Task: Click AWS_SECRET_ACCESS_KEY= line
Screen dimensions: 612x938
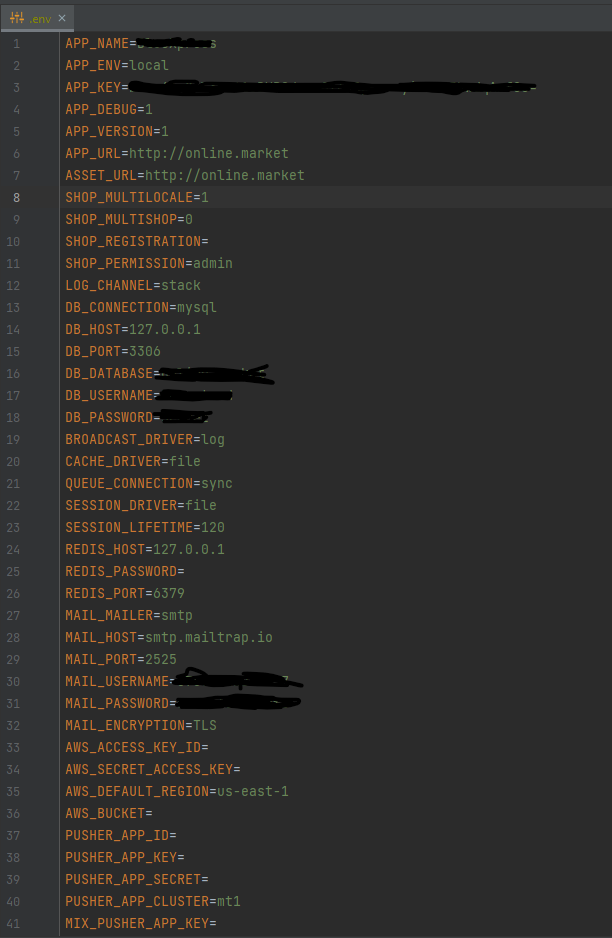Action: [x=153, y=769]
